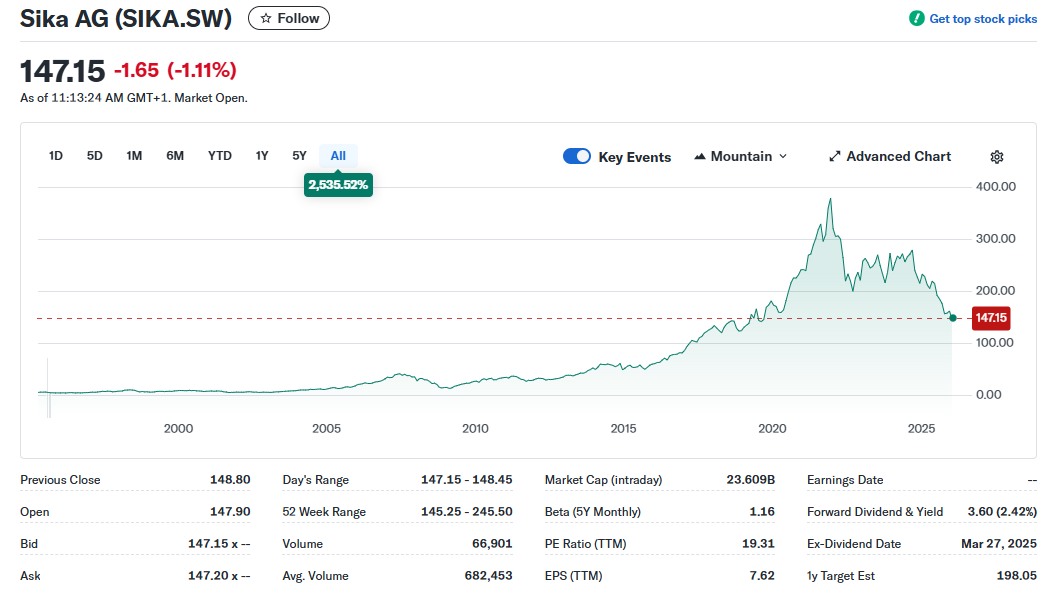Click the Advanced Chart expand icon
The height and width of the screenshot is (603, 1057).
[x=835, y=157]
